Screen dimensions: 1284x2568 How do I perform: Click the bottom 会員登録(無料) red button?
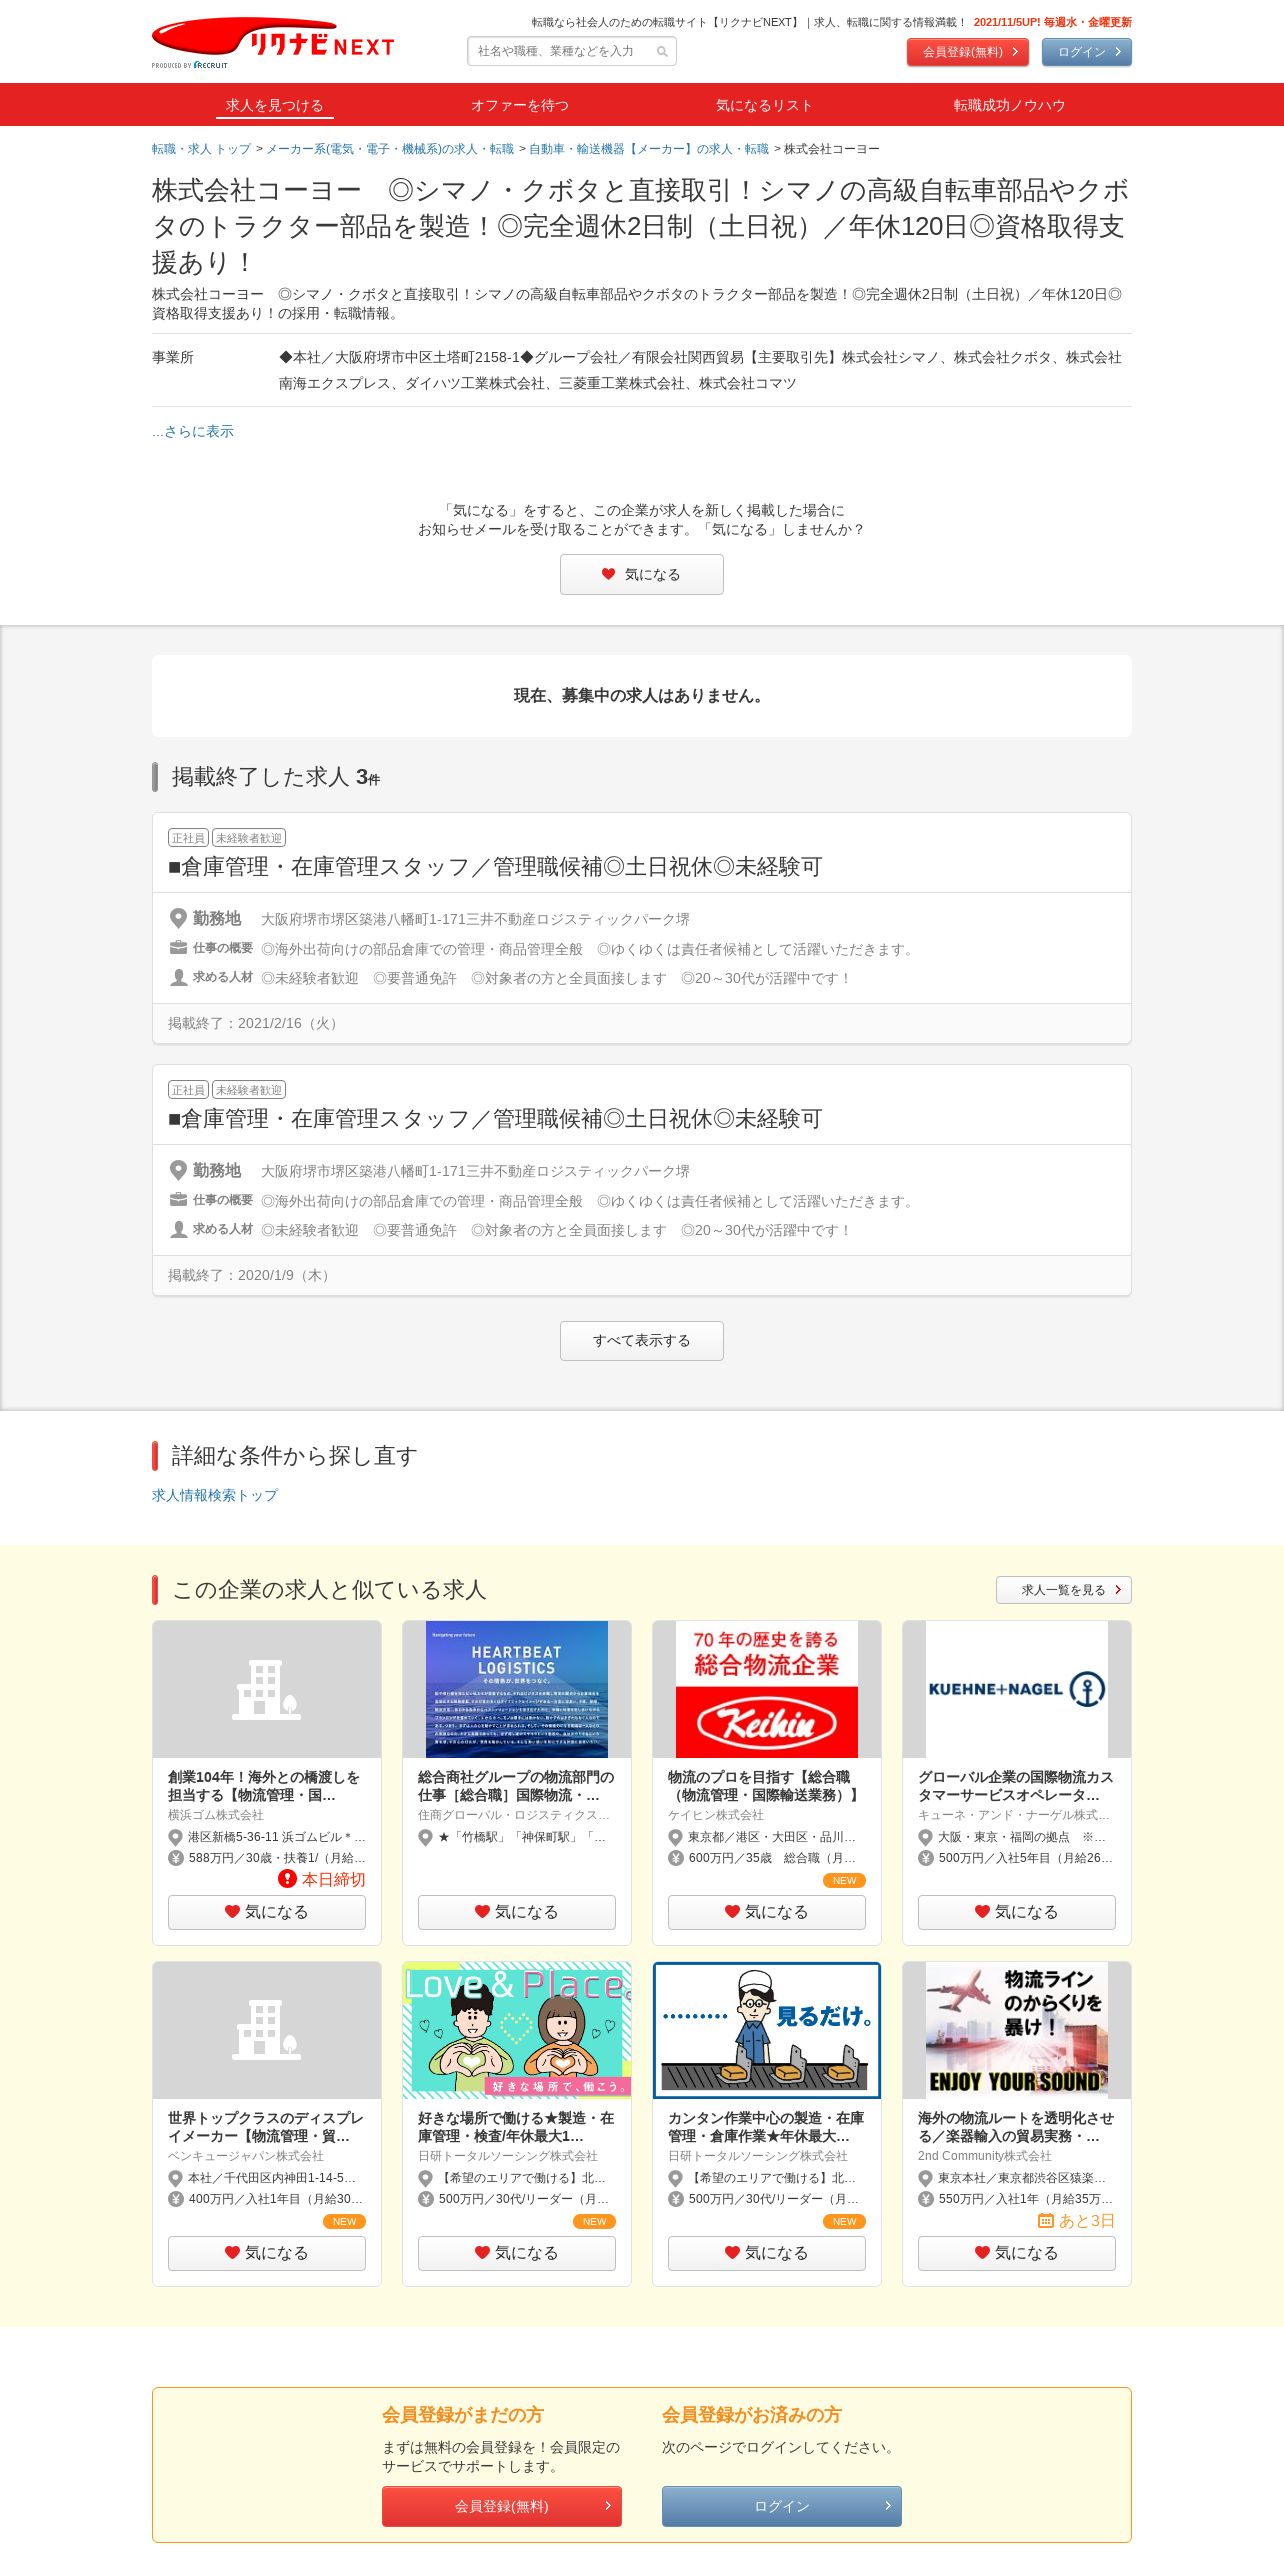501,2506
